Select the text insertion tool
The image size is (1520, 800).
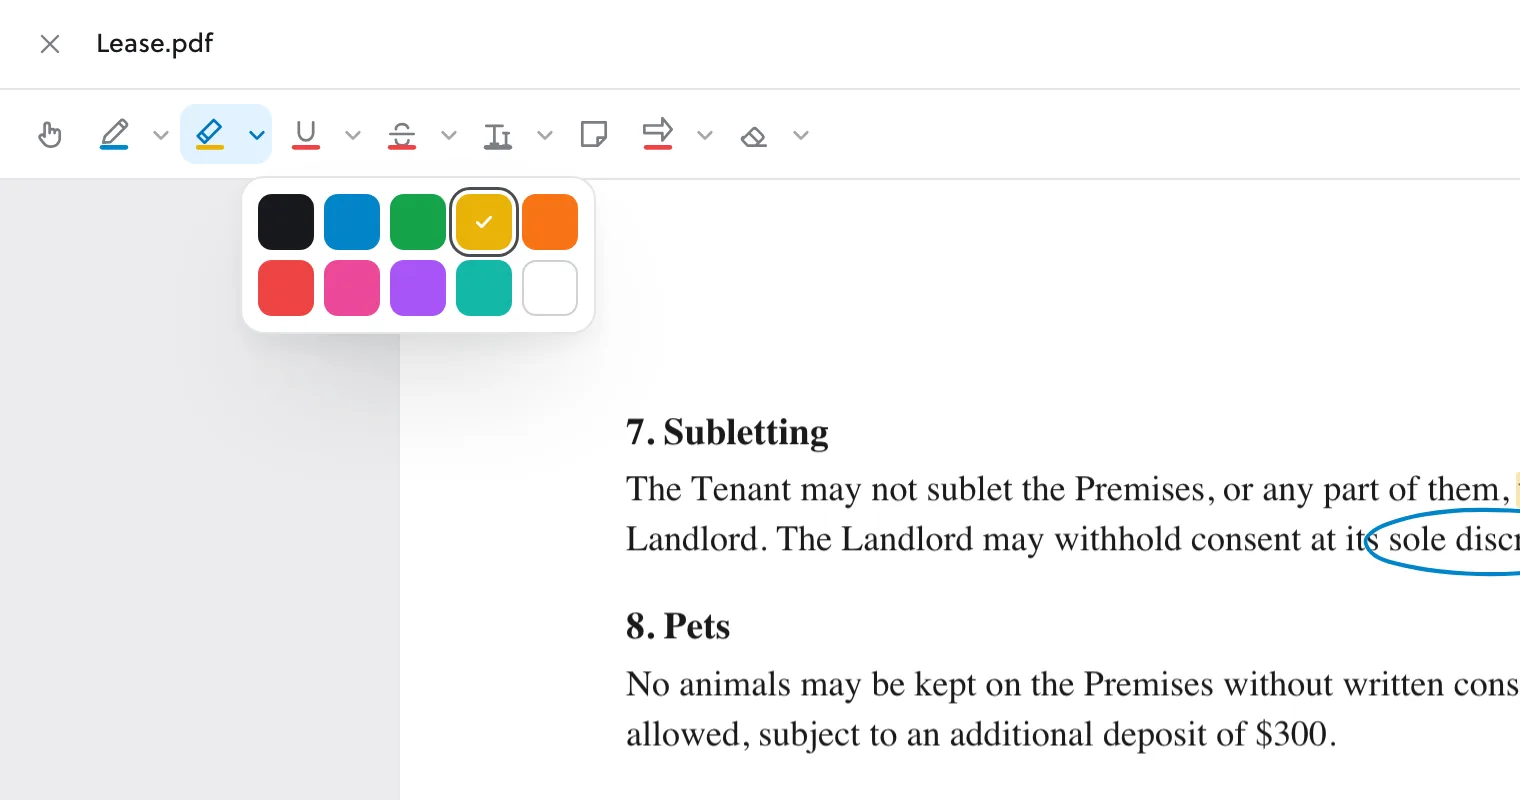click(498, 135)
